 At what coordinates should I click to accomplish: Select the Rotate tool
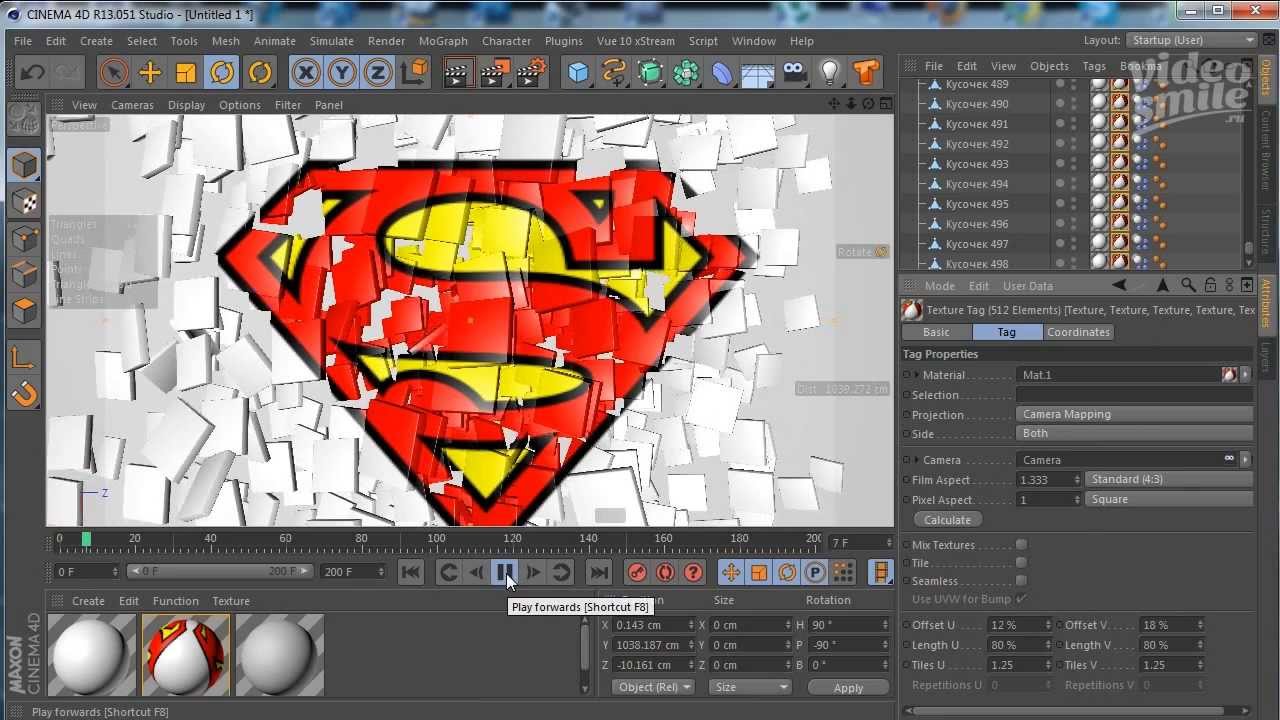click(x=222, y=72)
